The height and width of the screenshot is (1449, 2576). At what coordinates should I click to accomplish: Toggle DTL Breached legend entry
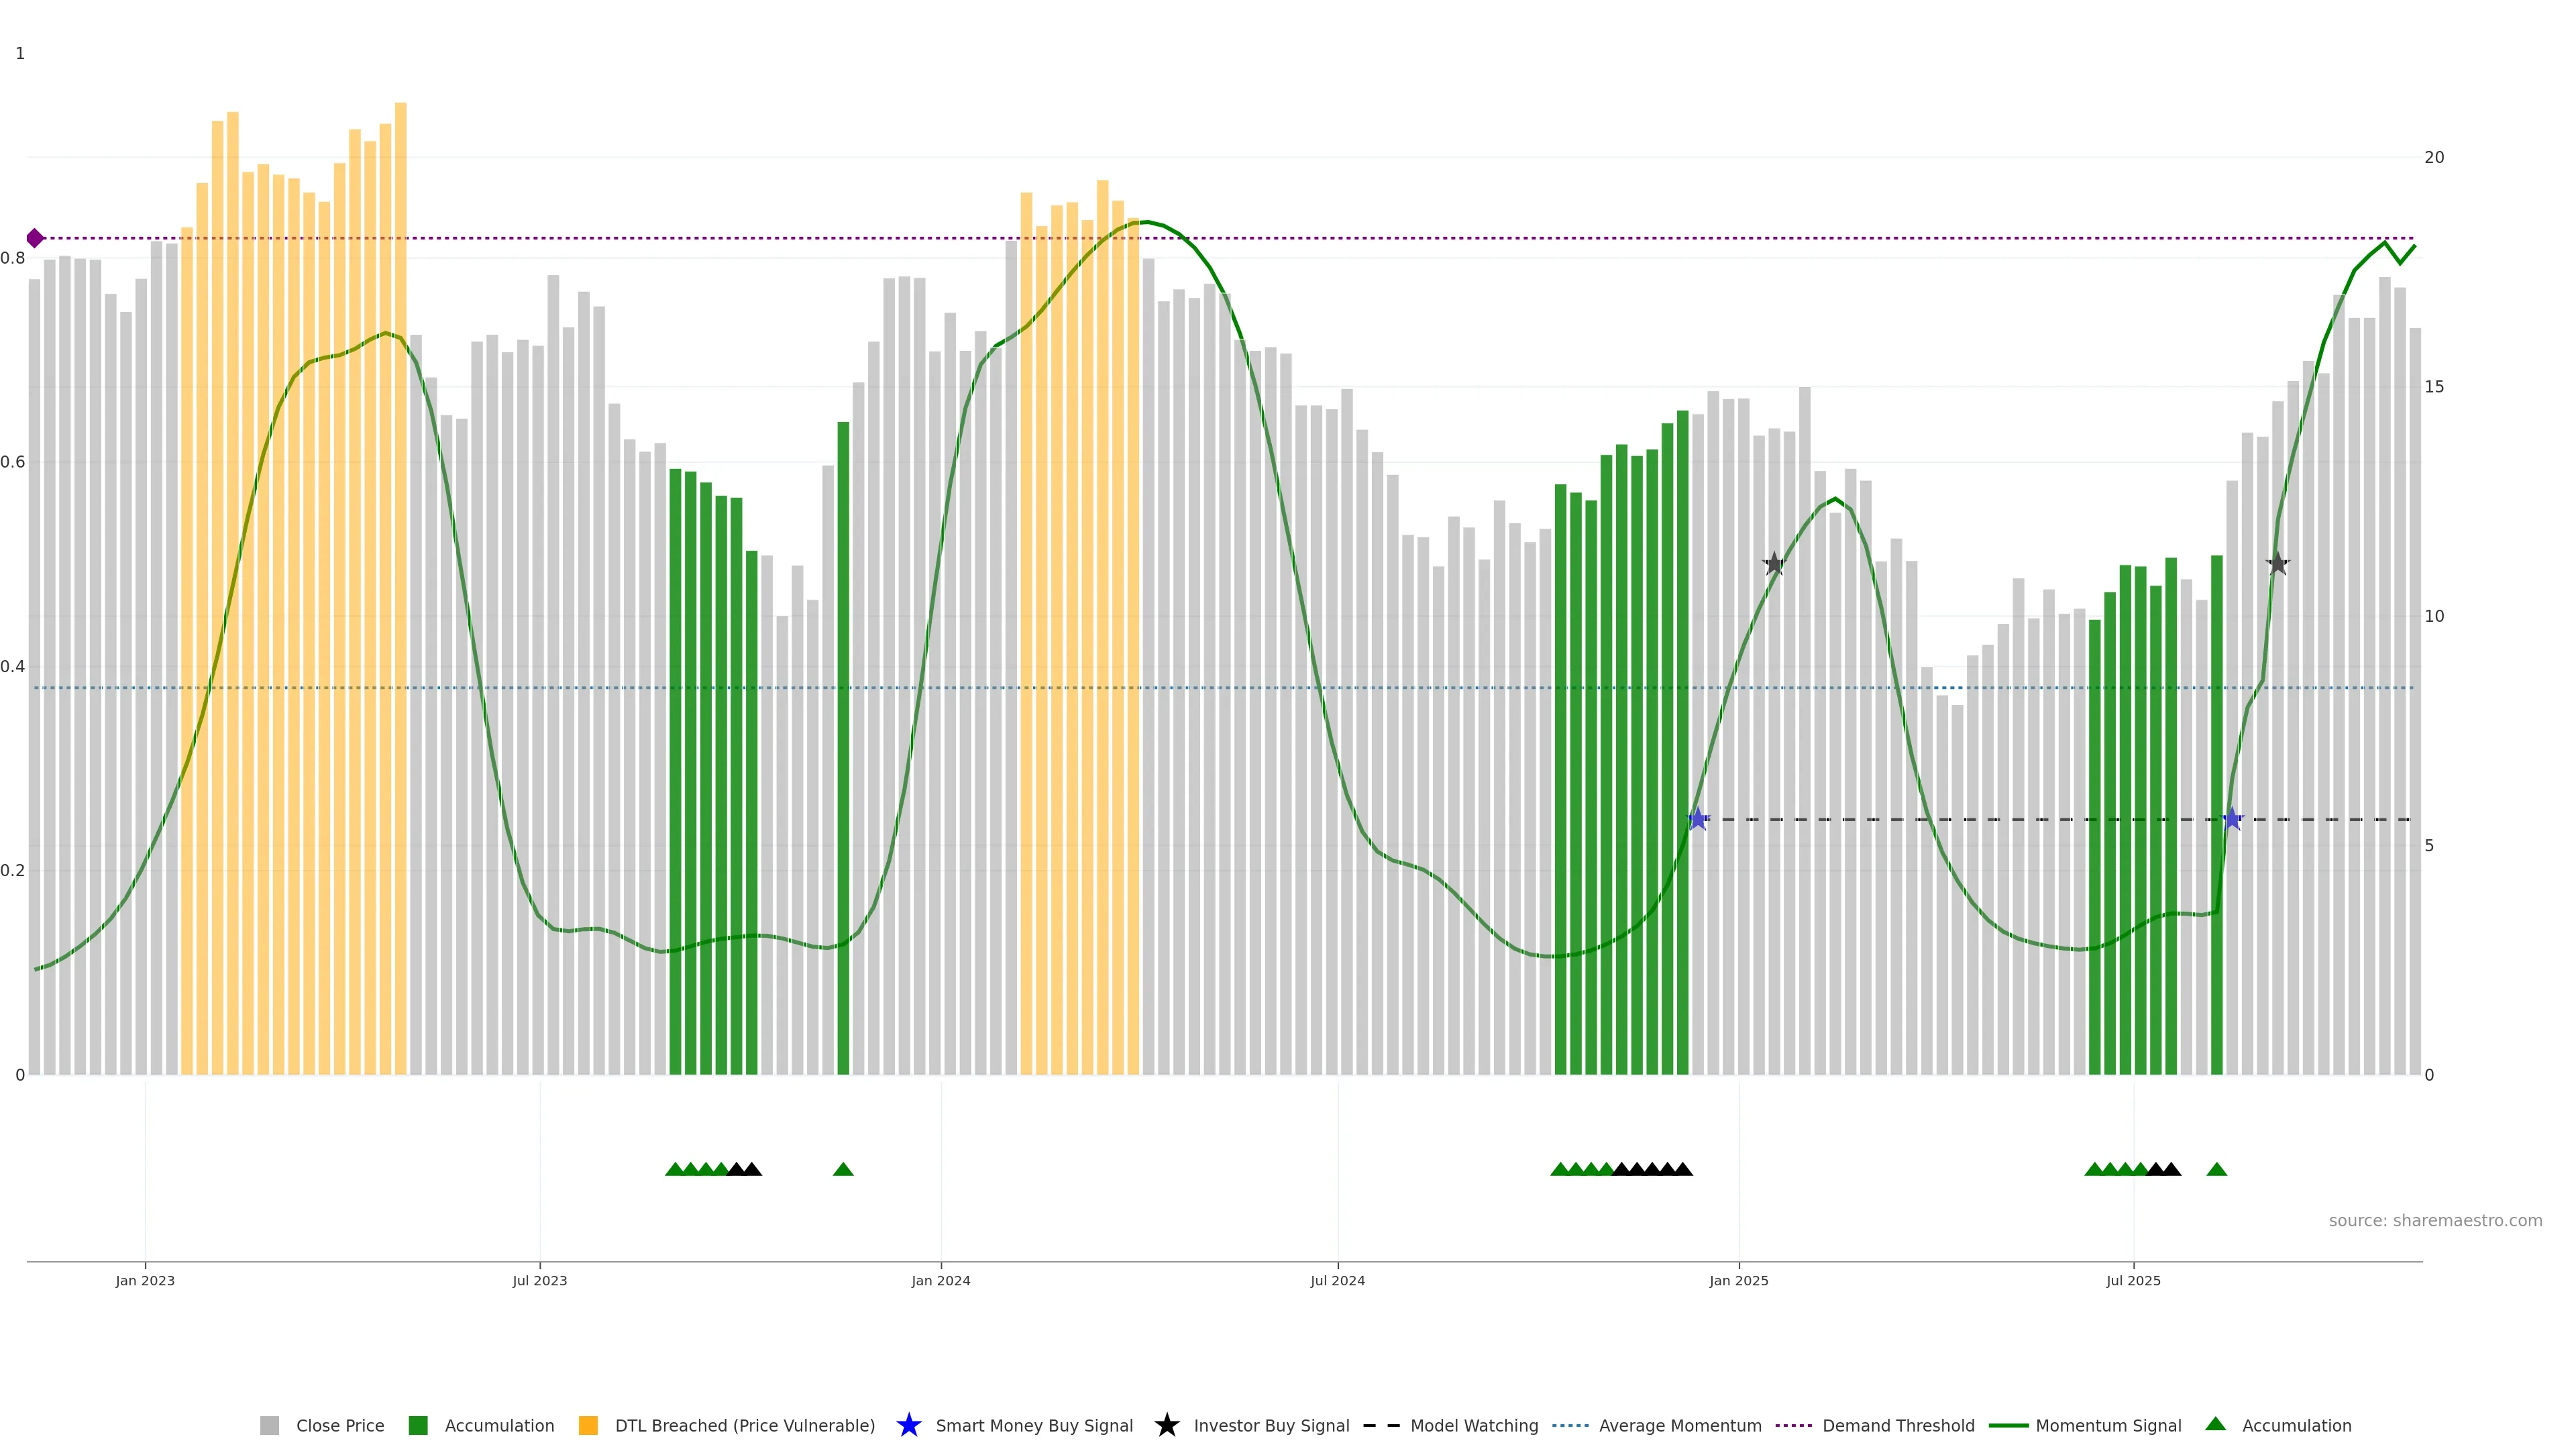pyautogui.click(x=744, y=1425)
